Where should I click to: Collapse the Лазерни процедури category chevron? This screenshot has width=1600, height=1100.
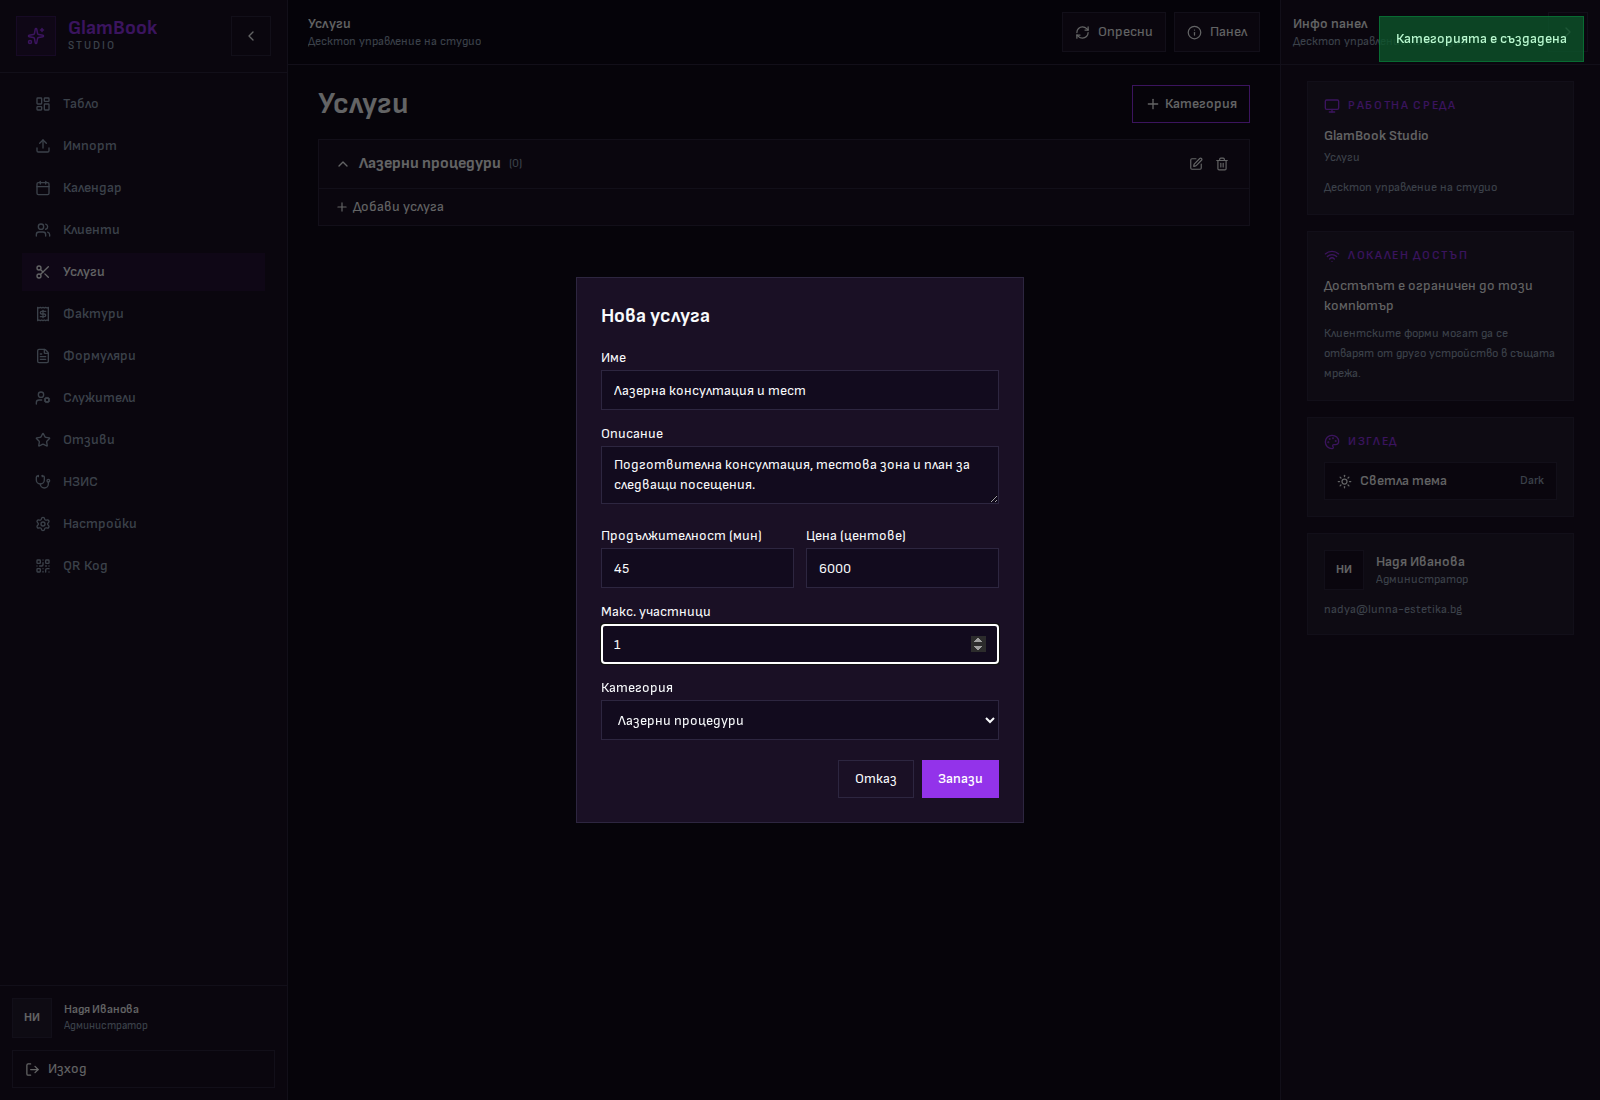tap(343, 164)
